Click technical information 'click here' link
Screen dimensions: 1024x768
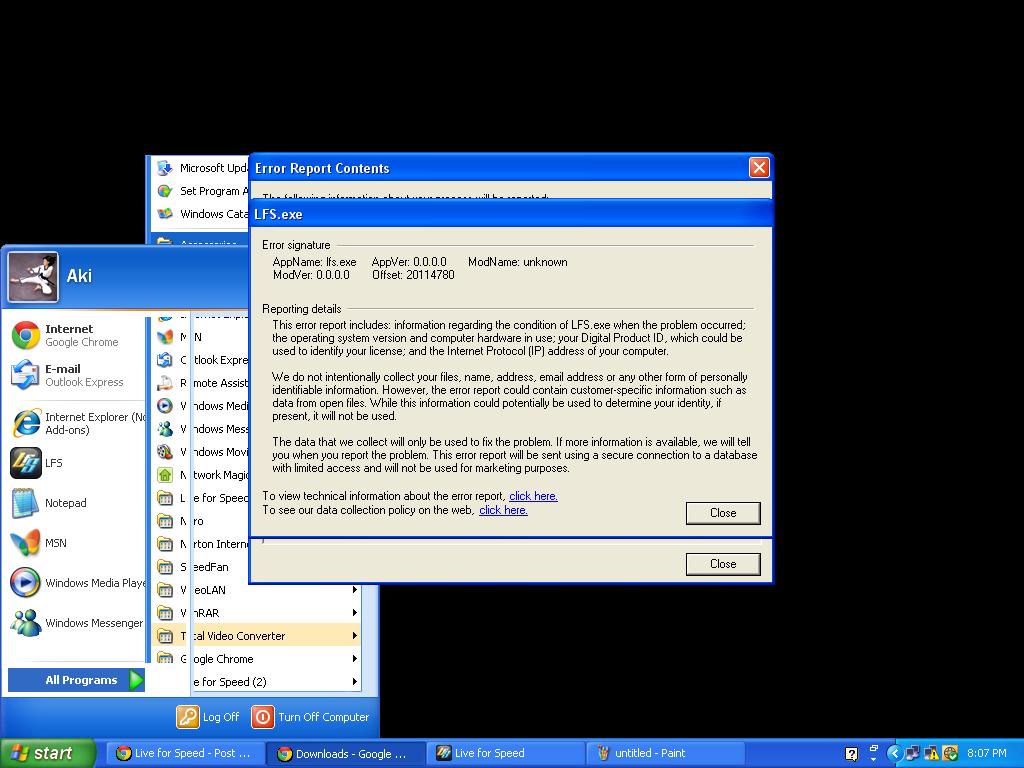point(533,496)
